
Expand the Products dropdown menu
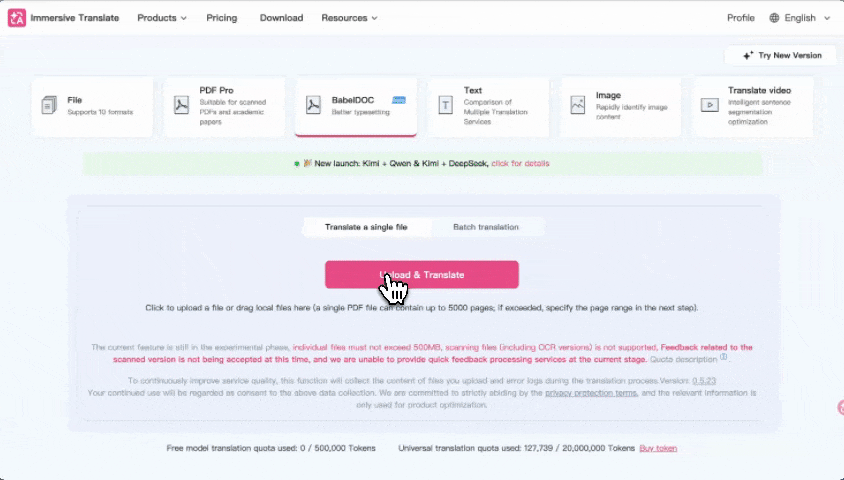click(161, 18)
